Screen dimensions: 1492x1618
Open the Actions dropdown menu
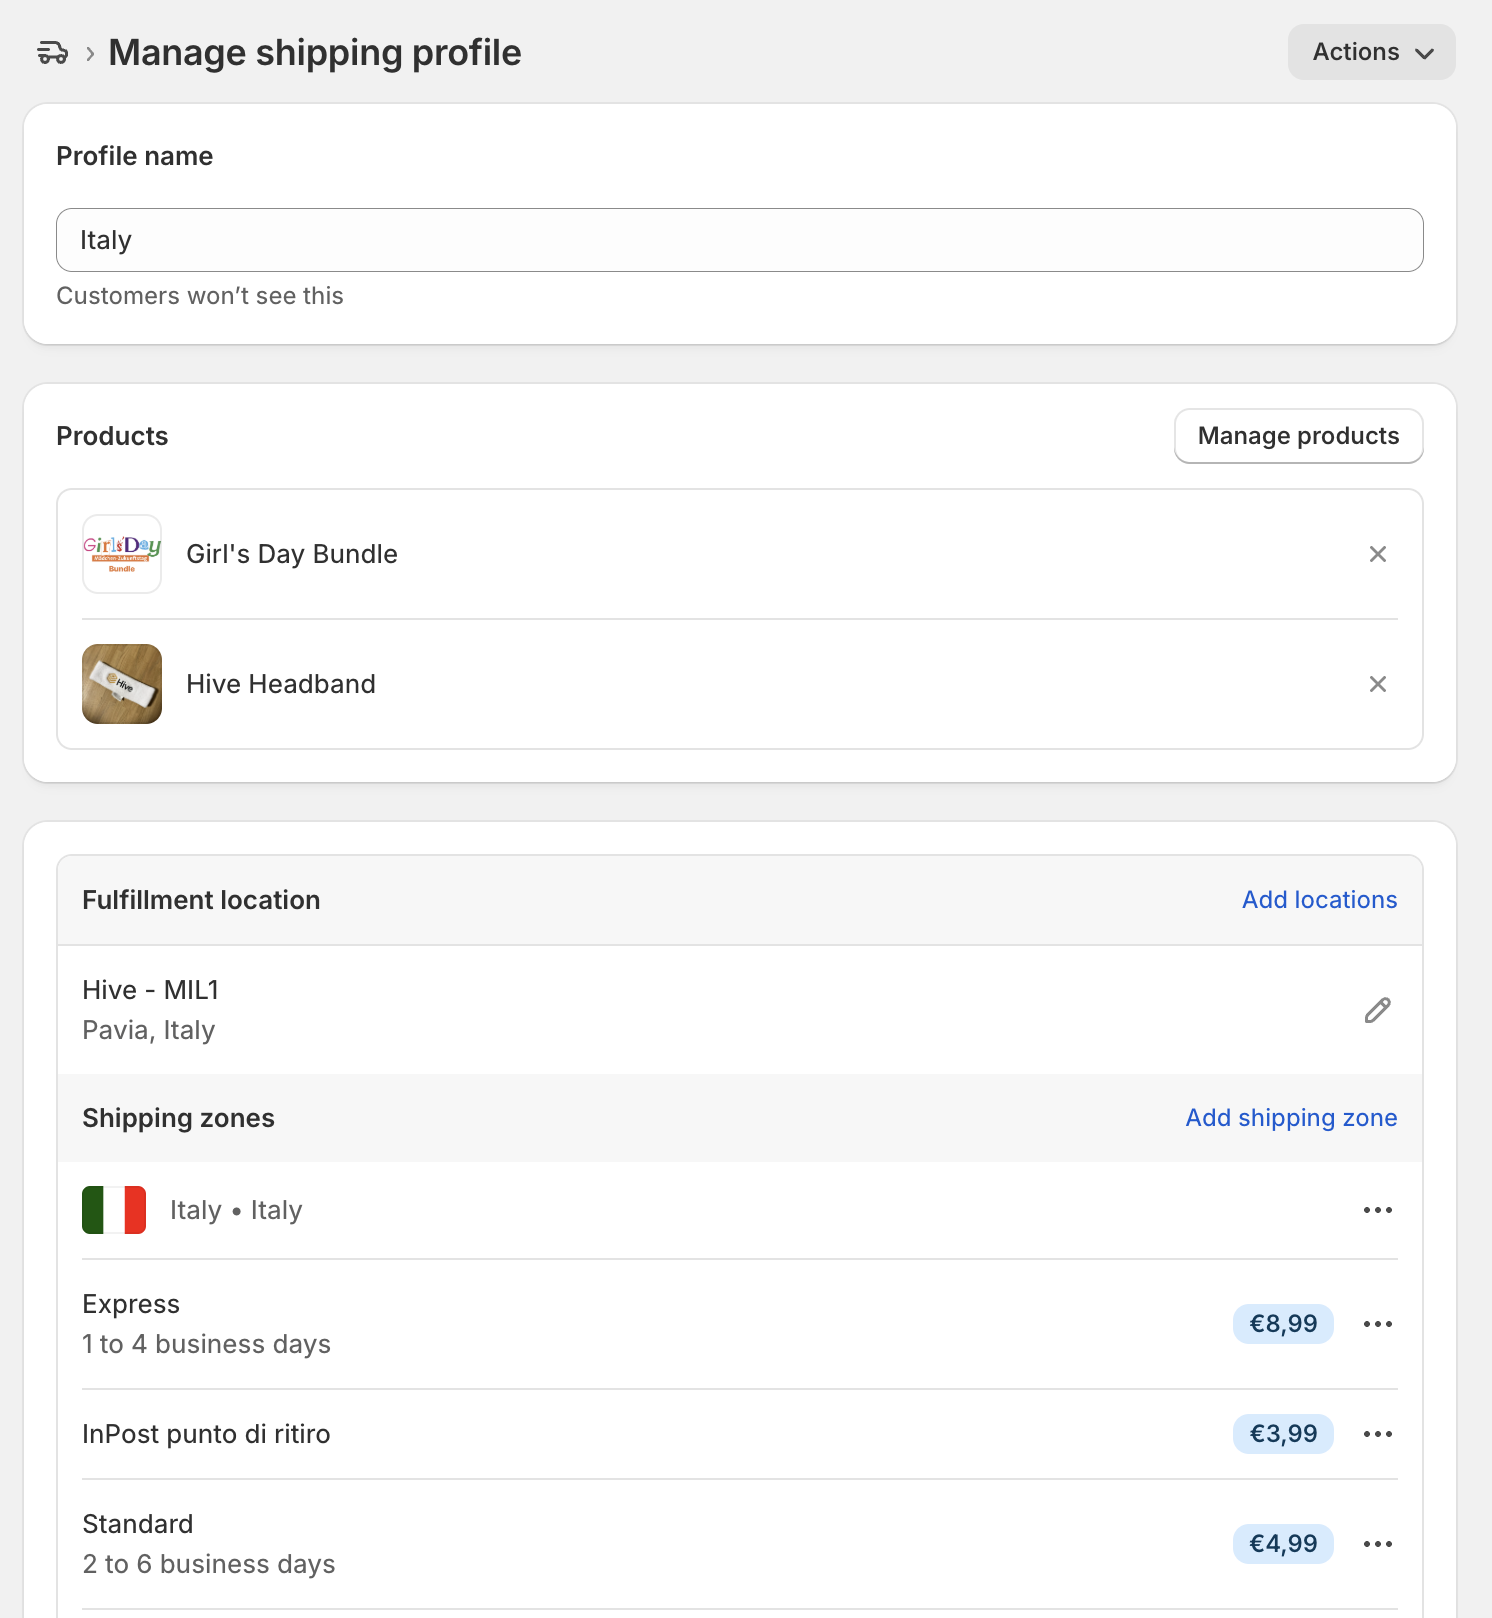coord(1371,52)
